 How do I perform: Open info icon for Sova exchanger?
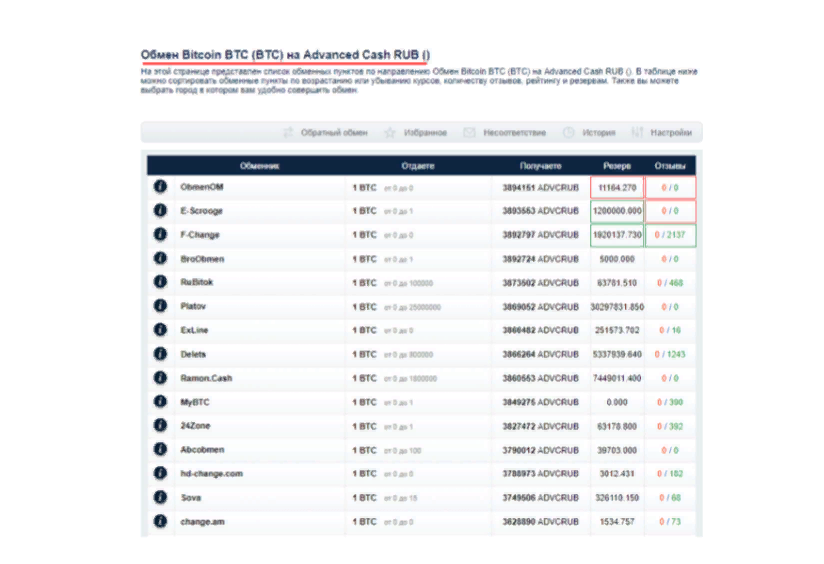(x=159, y=497)
